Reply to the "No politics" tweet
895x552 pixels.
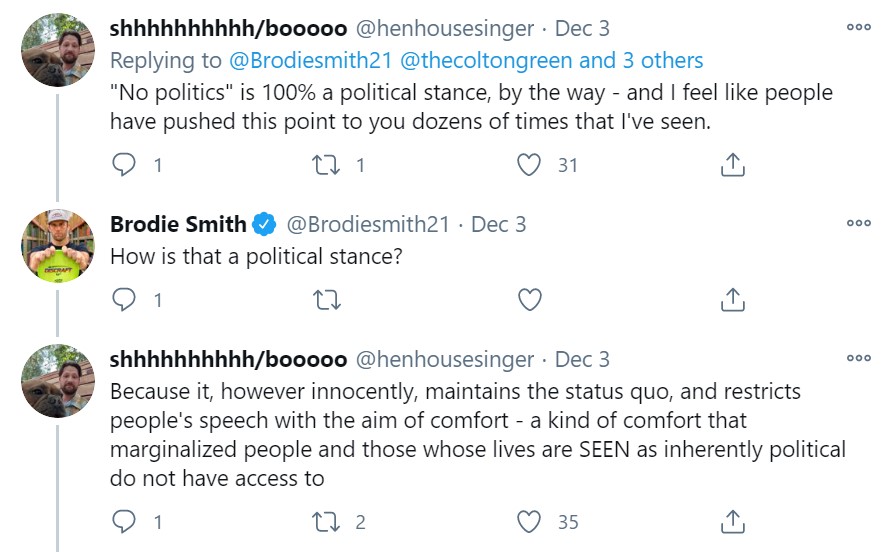point(124,165)
